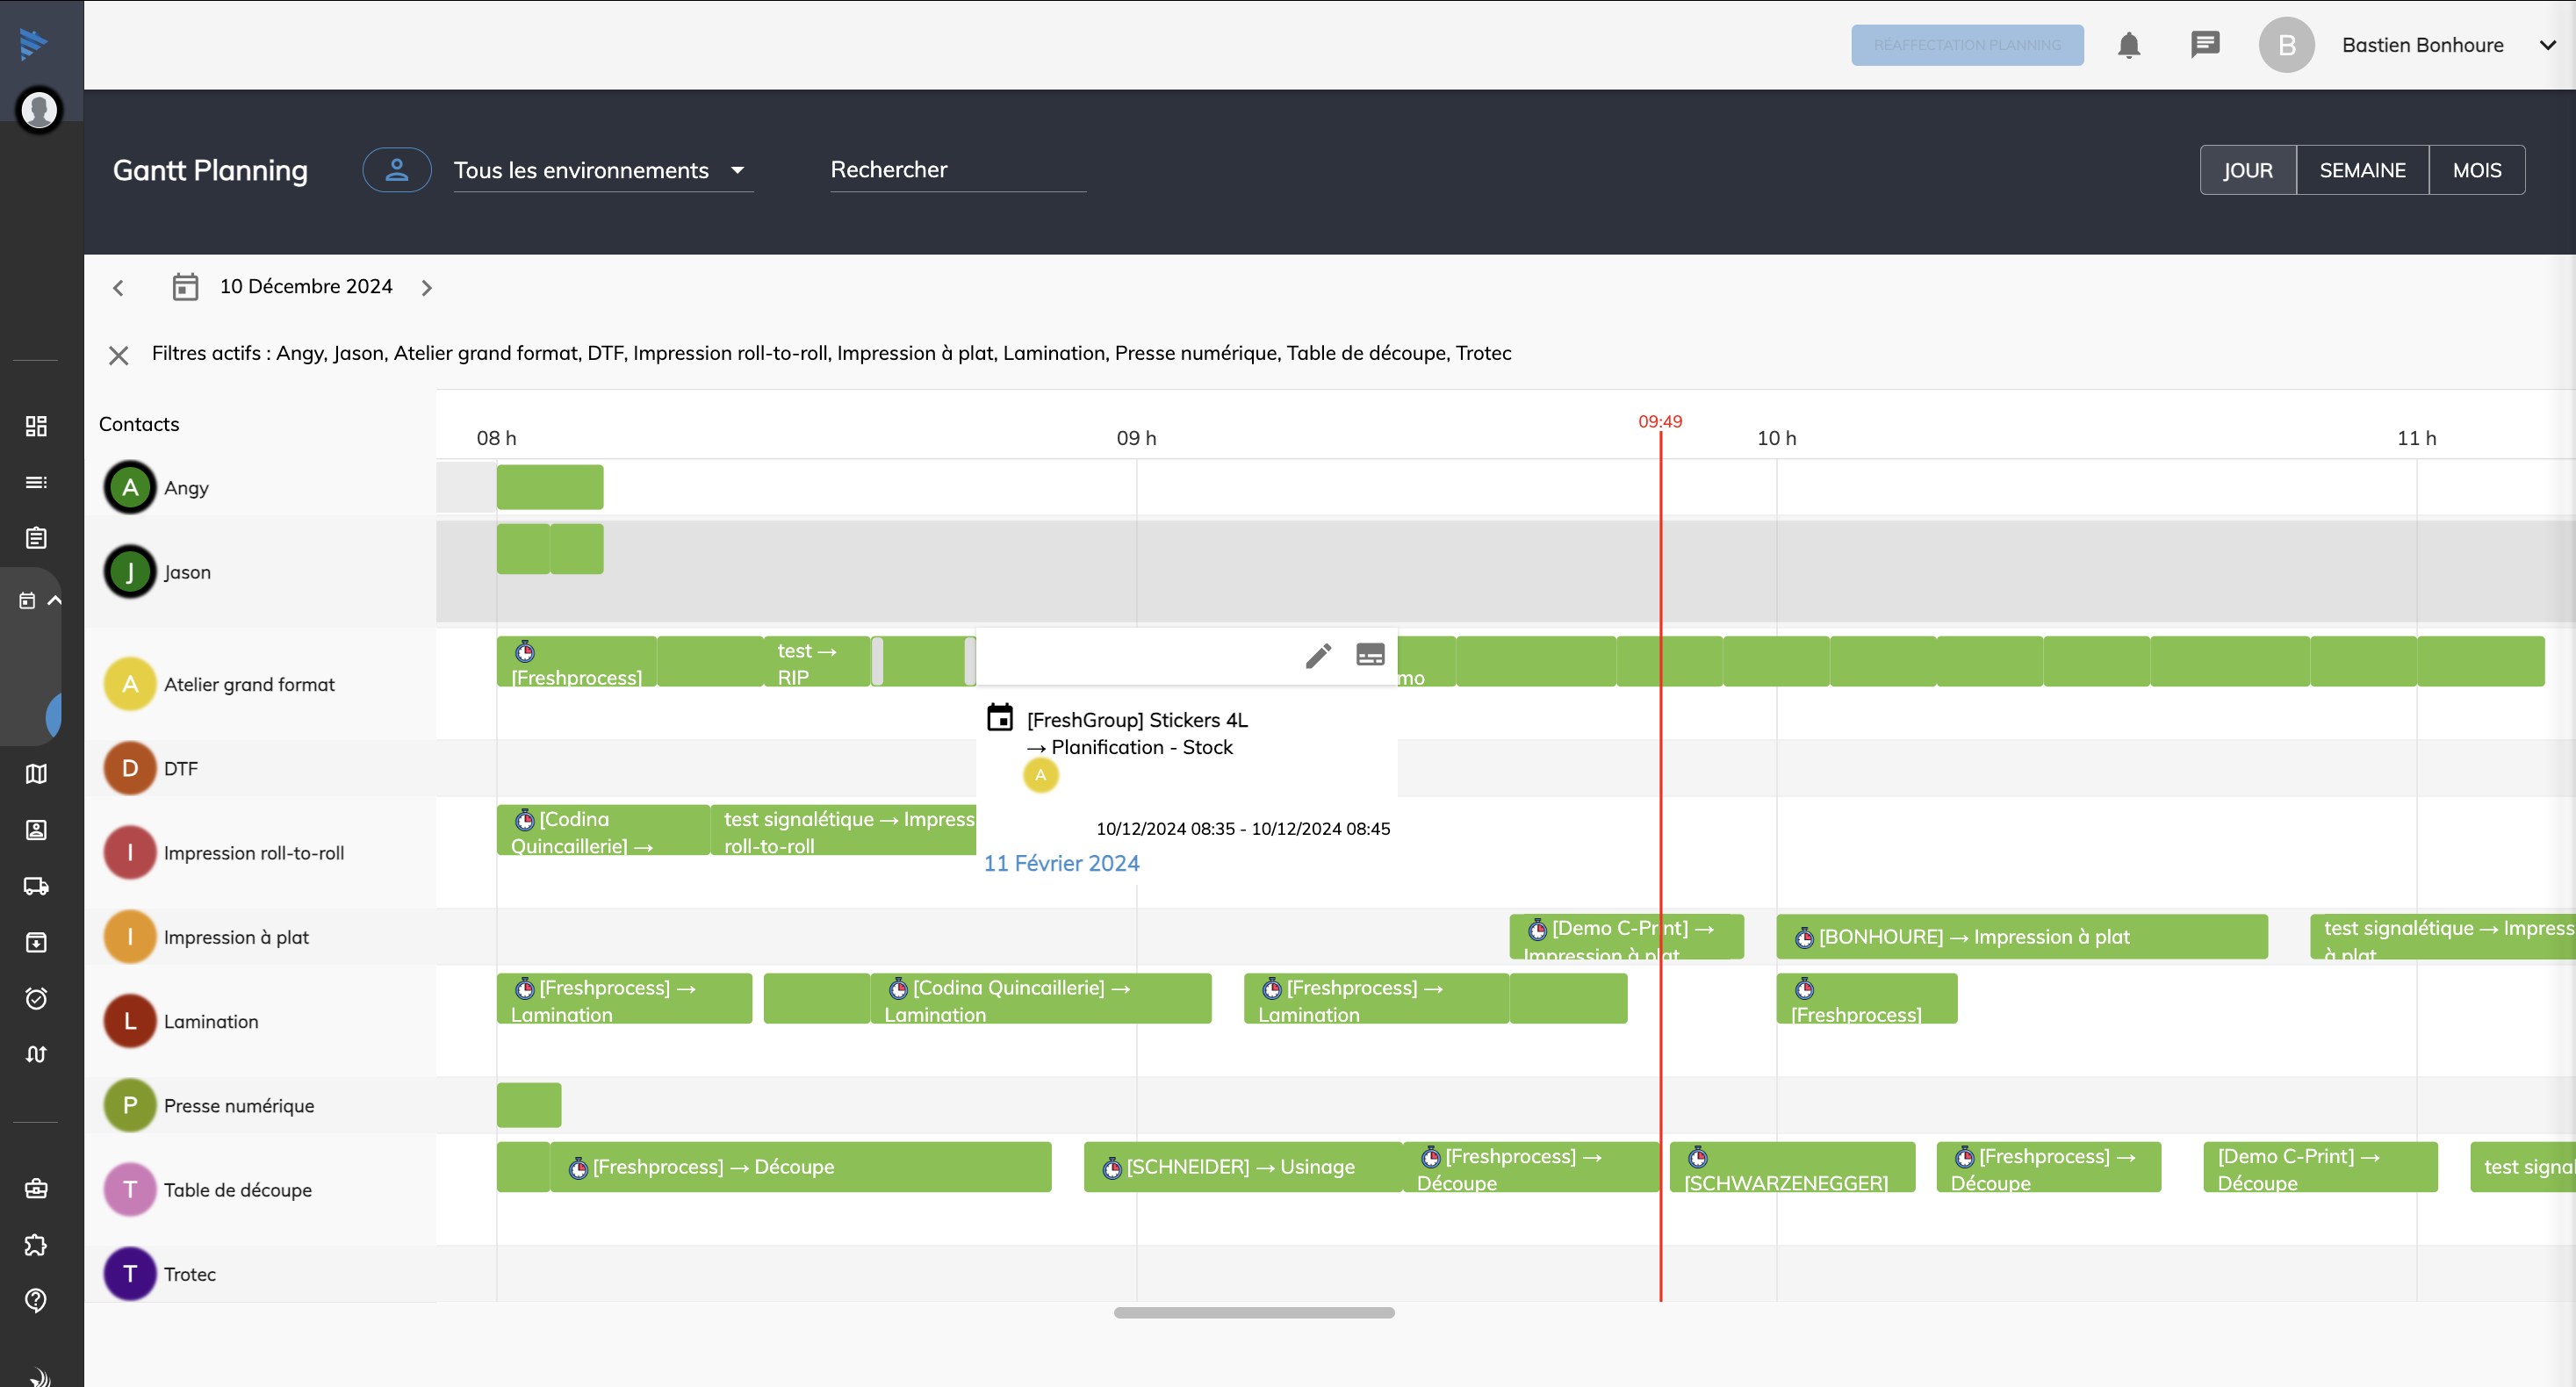Switch to MOIS view
This screenshot has width=2576, height=1387.
point(2476,170)
